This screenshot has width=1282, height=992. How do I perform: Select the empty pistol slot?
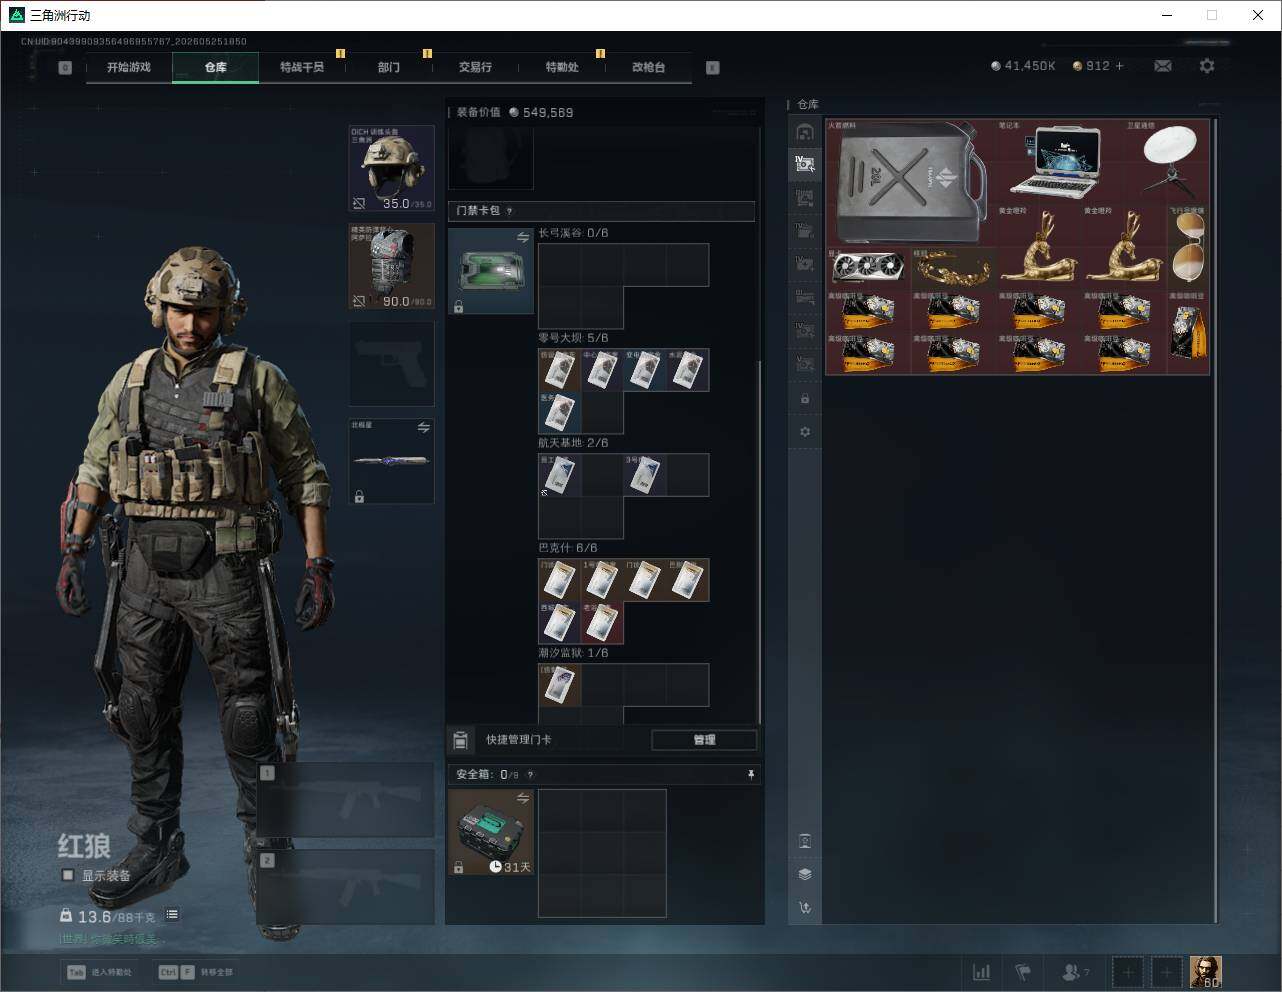(x=391, y=364)
